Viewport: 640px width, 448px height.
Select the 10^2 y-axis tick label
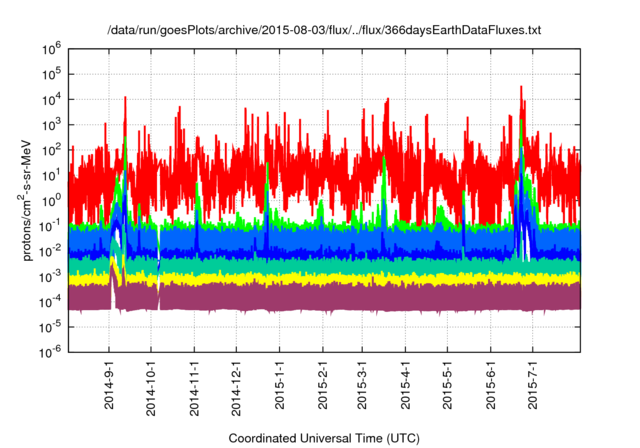51,150
